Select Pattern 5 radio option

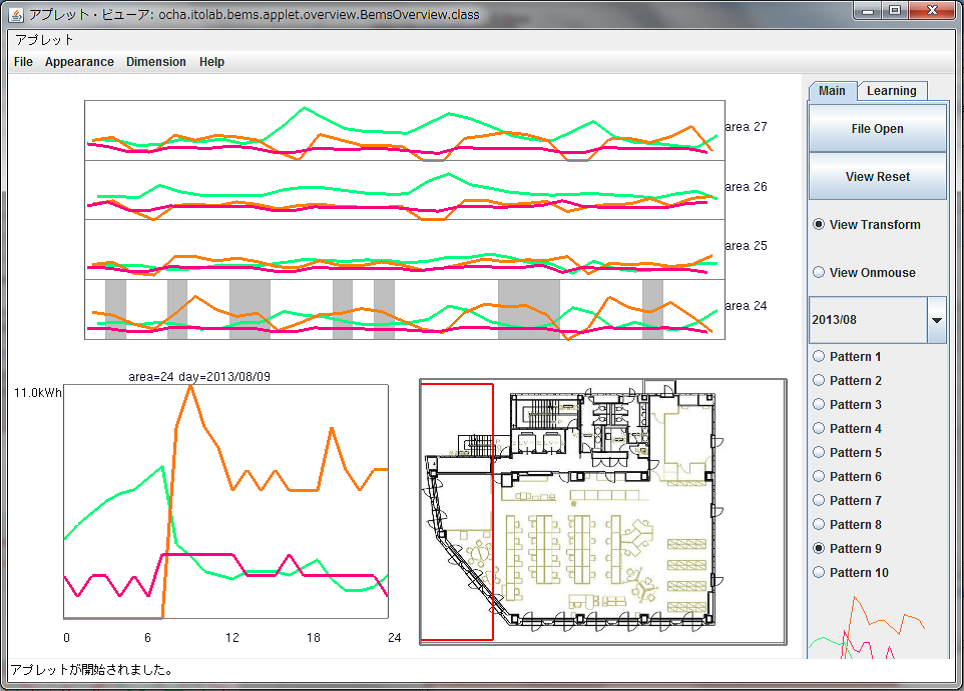click(x=820, y=453)
